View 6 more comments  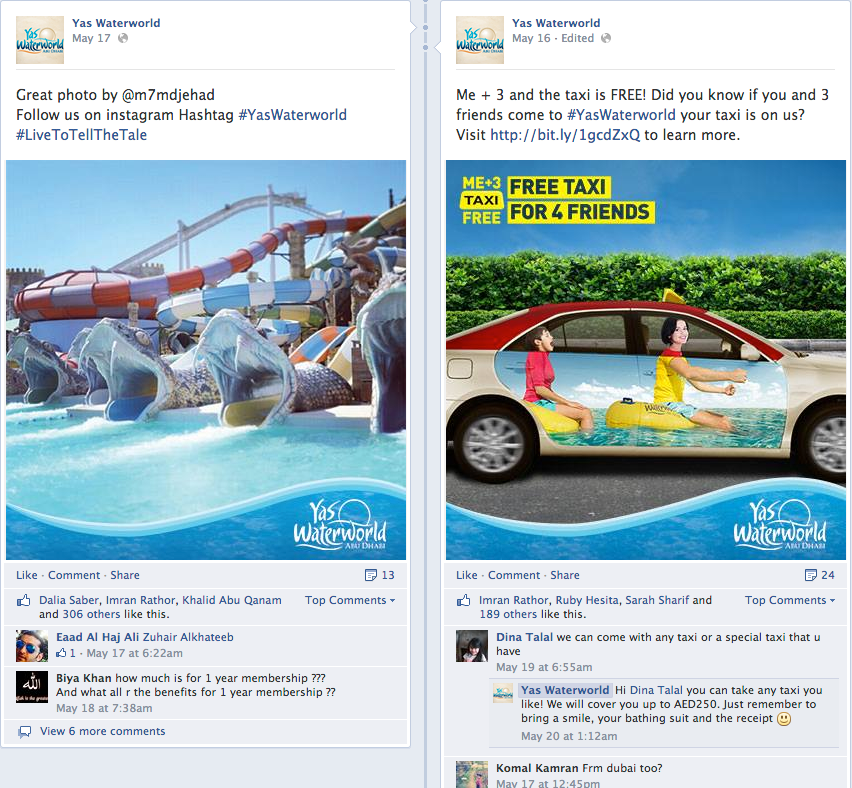point(102,731)
